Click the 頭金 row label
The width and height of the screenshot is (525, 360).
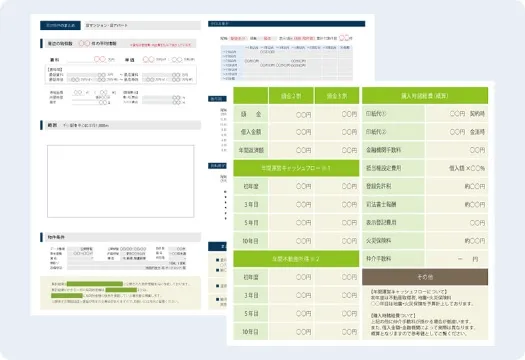pos(251,114)
